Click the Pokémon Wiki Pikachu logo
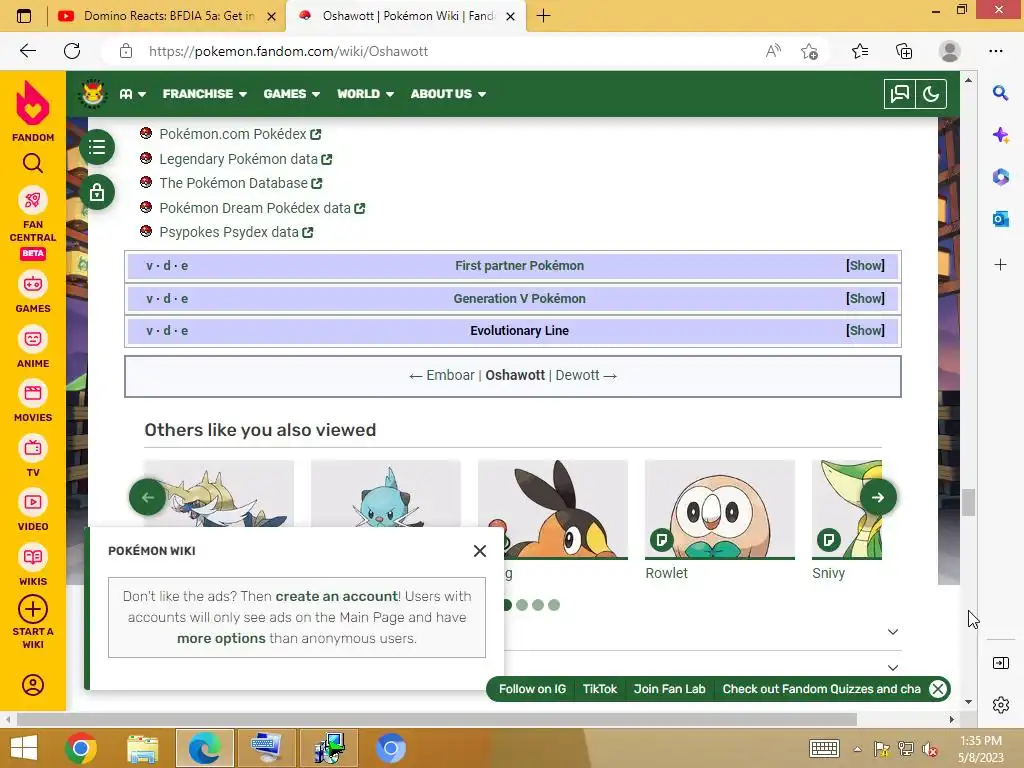 click(x=93, y=93)
